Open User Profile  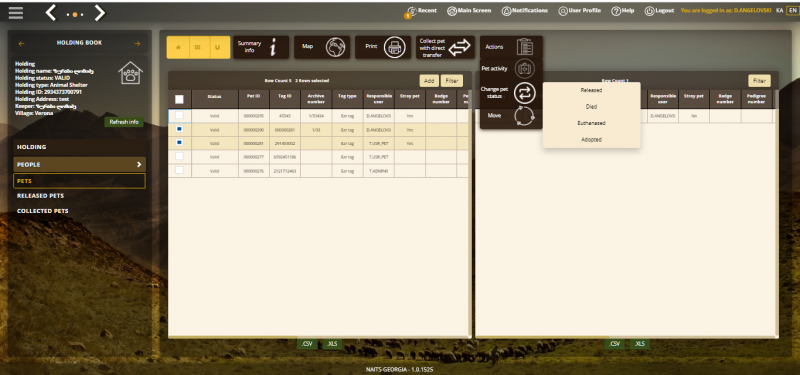pyautogui.click(x=580, y=11)
